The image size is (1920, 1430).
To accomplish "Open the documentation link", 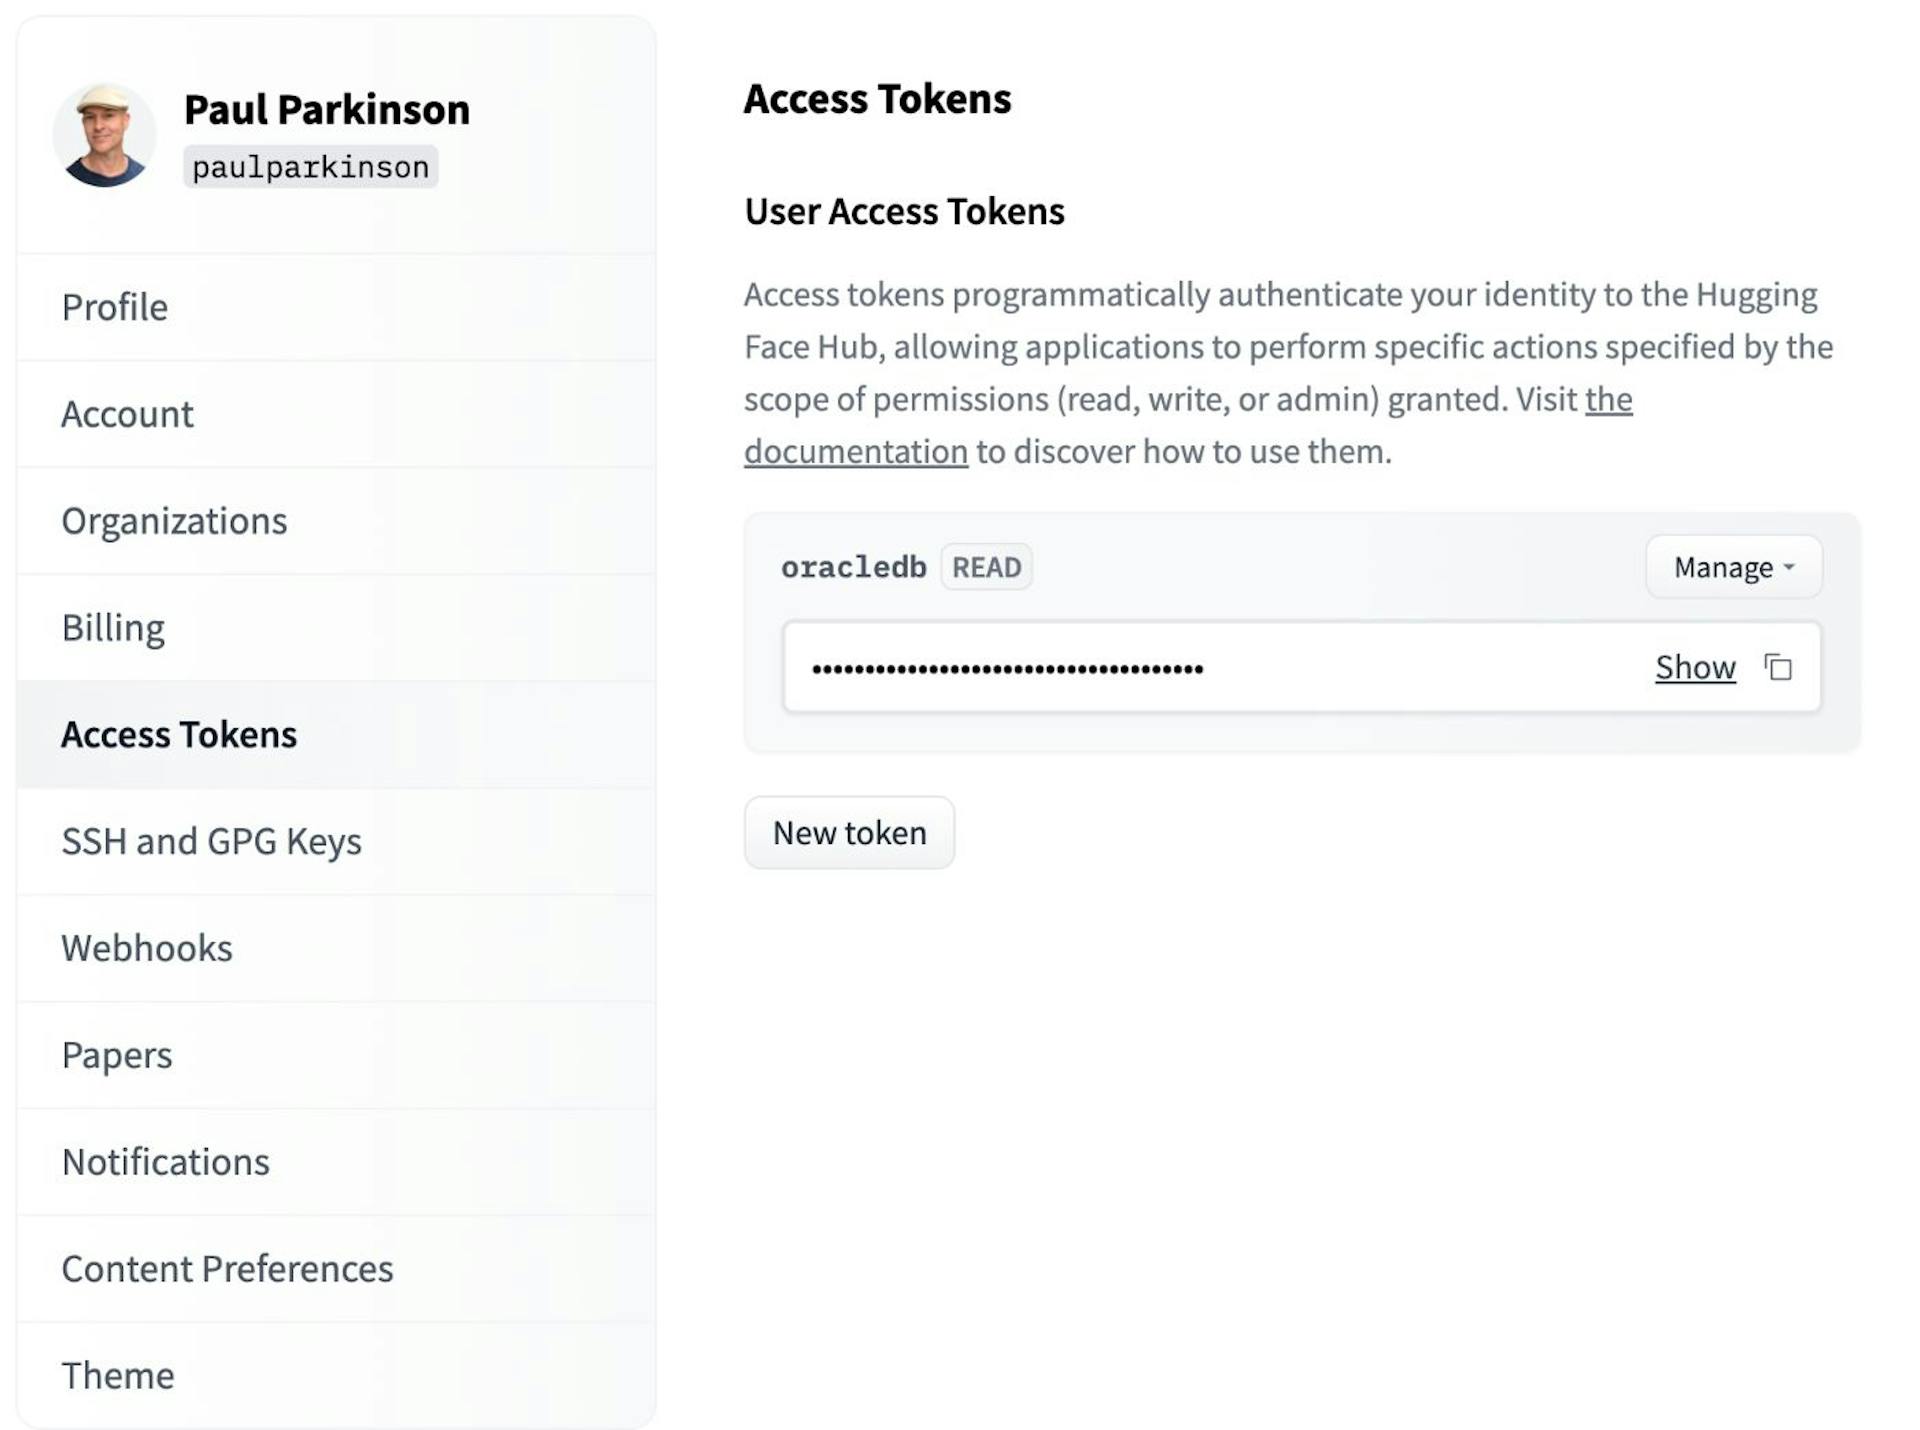I will point(856,452).
